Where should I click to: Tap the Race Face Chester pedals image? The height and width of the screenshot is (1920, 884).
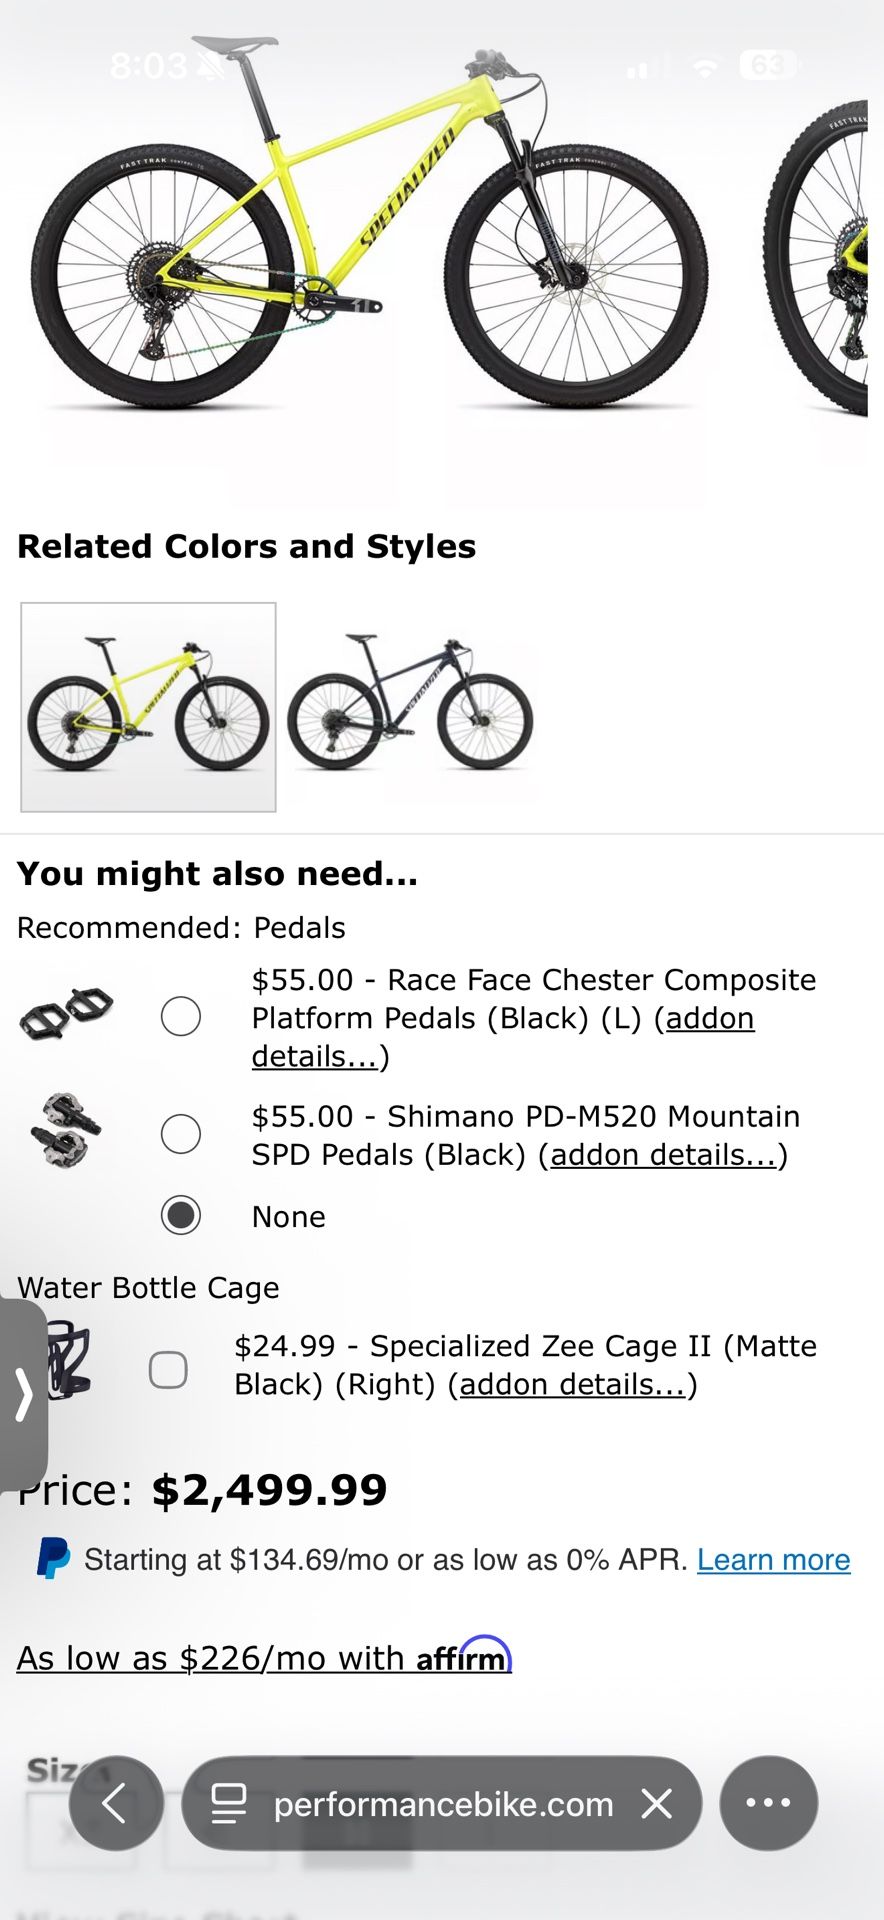(x=66, y=1013)
